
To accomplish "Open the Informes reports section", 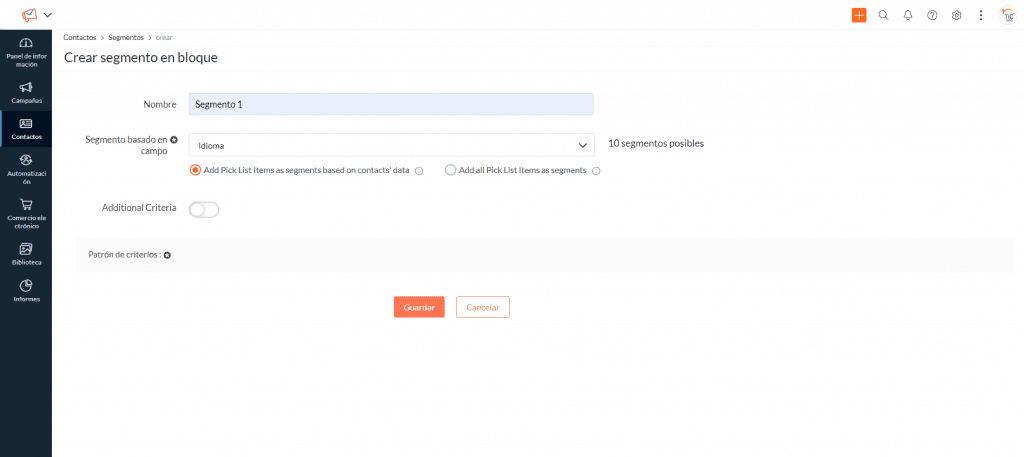I will tap(26, 291).
